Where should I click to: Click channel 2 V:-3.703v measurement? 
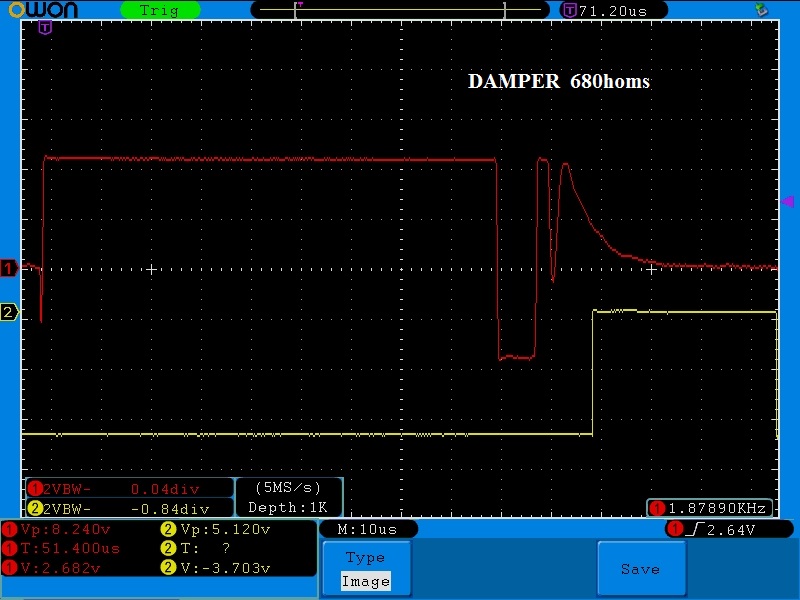(x=216, y=568)
